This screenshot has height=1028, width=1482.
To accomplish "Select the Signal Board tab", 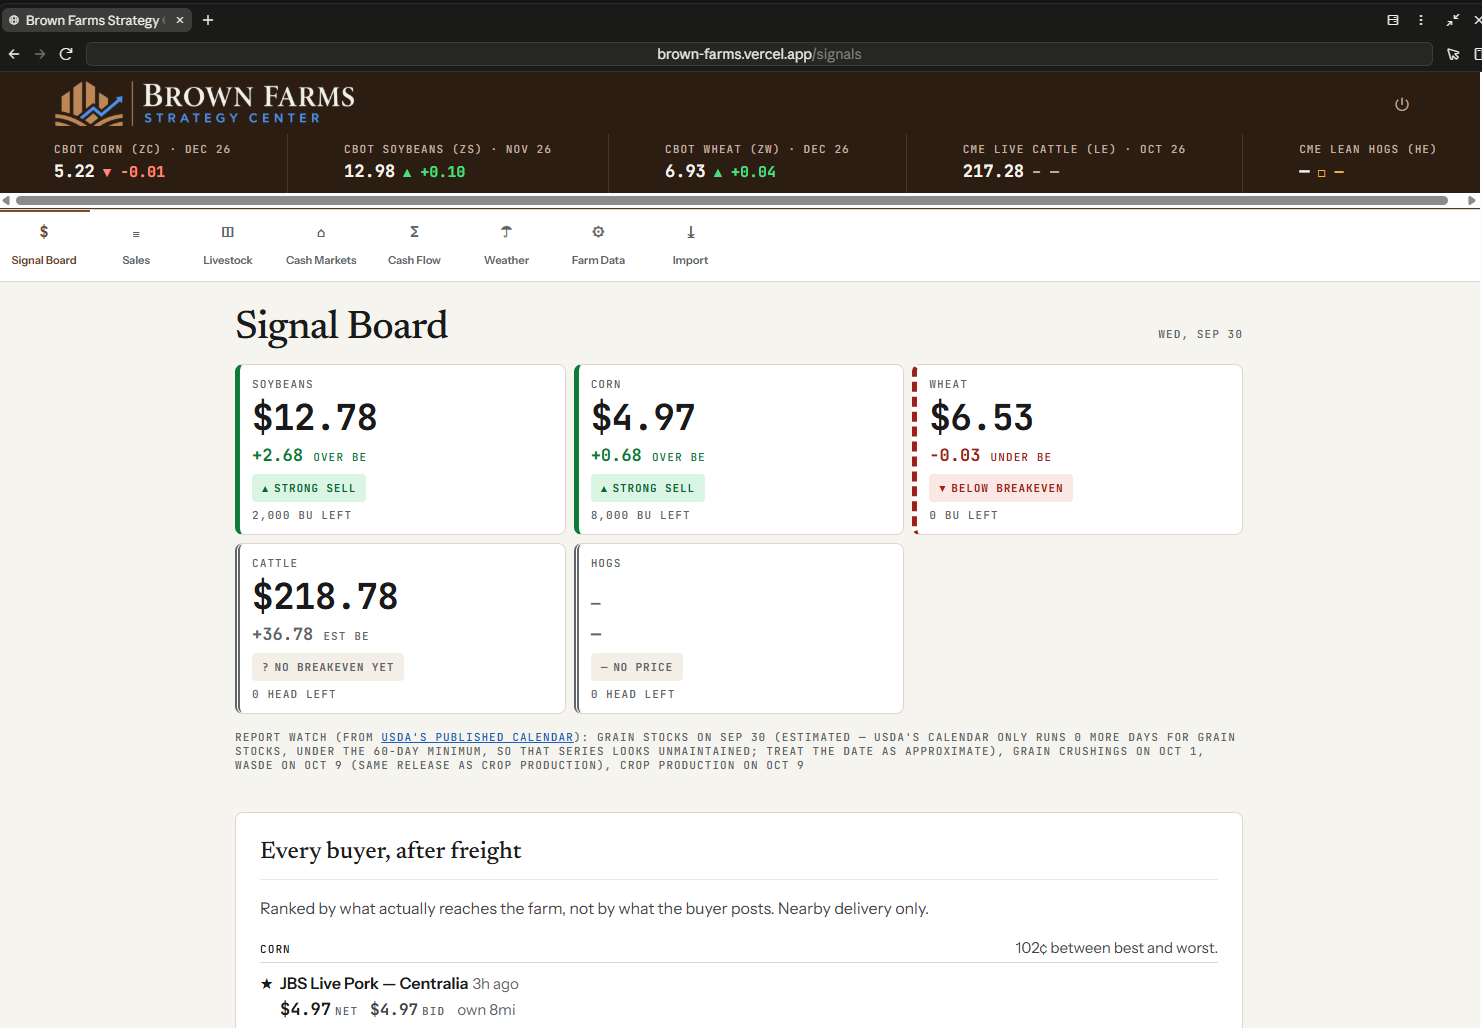I will point(44,245).
